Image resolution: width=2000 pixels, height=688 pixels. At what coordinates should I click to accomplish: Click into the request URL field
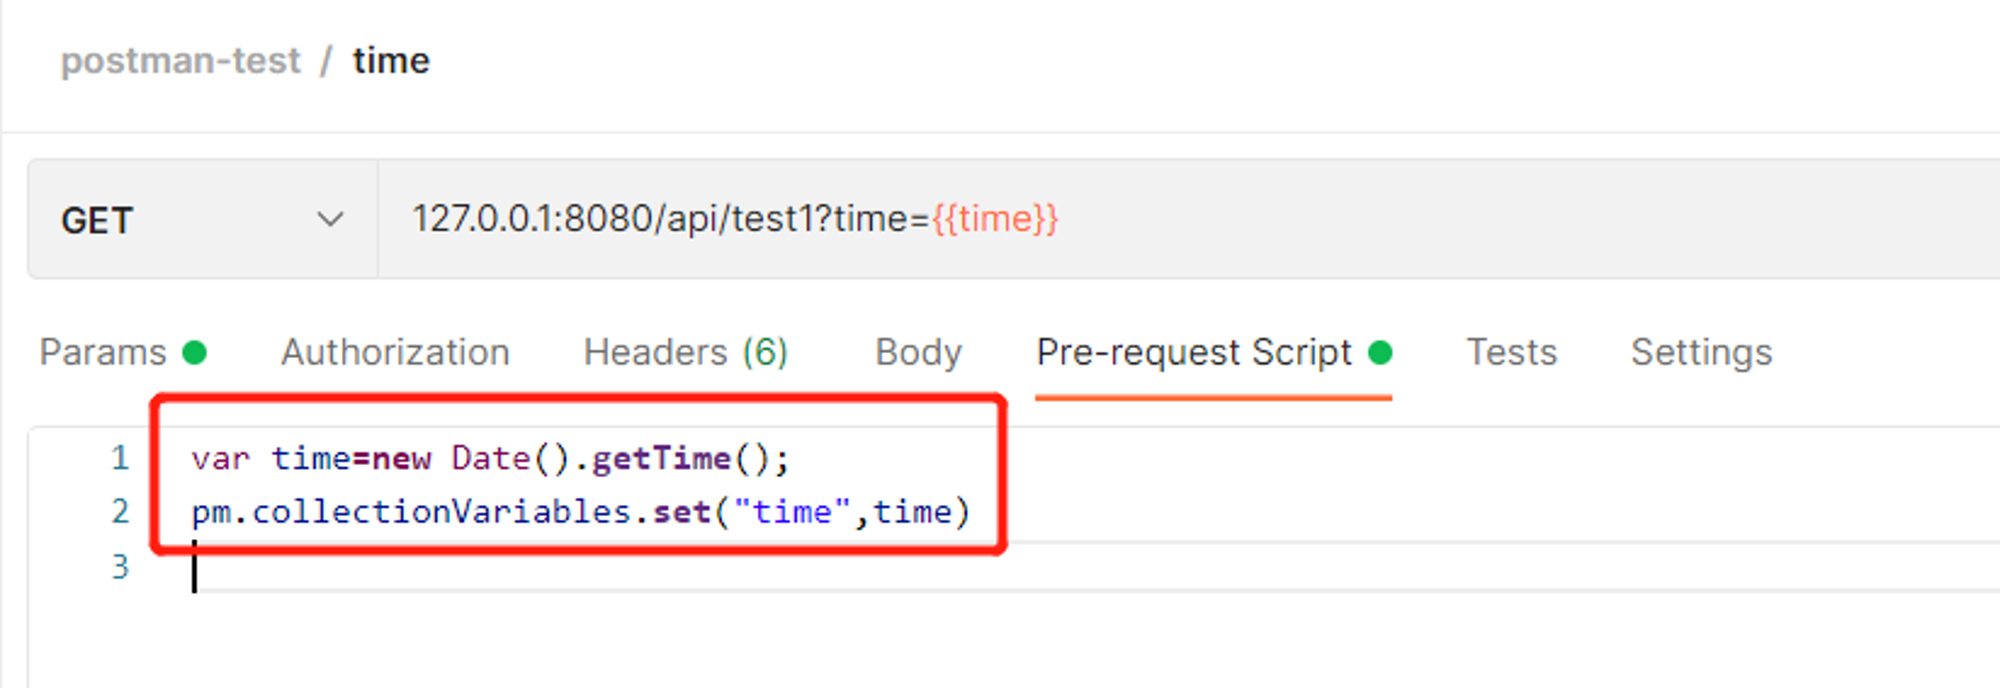1189,219
